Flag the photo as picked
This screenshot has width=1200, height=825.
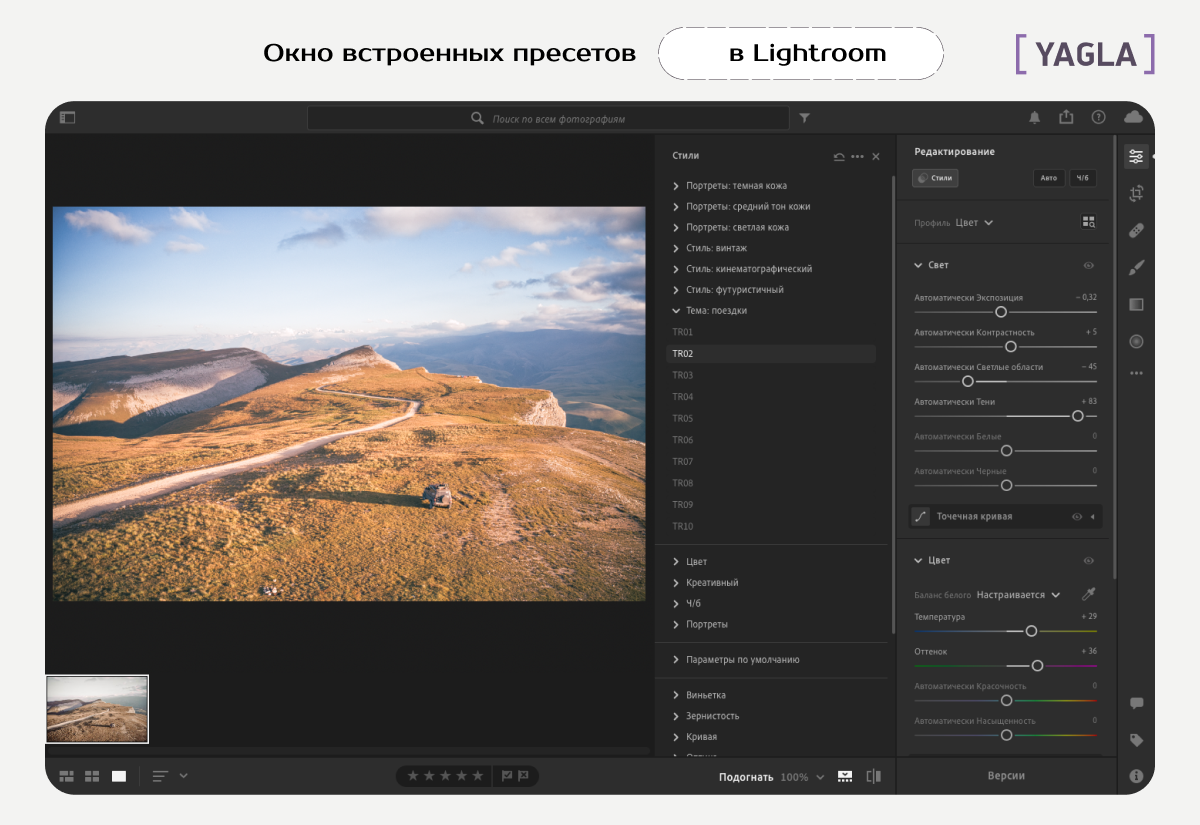(x=507, y=775)
